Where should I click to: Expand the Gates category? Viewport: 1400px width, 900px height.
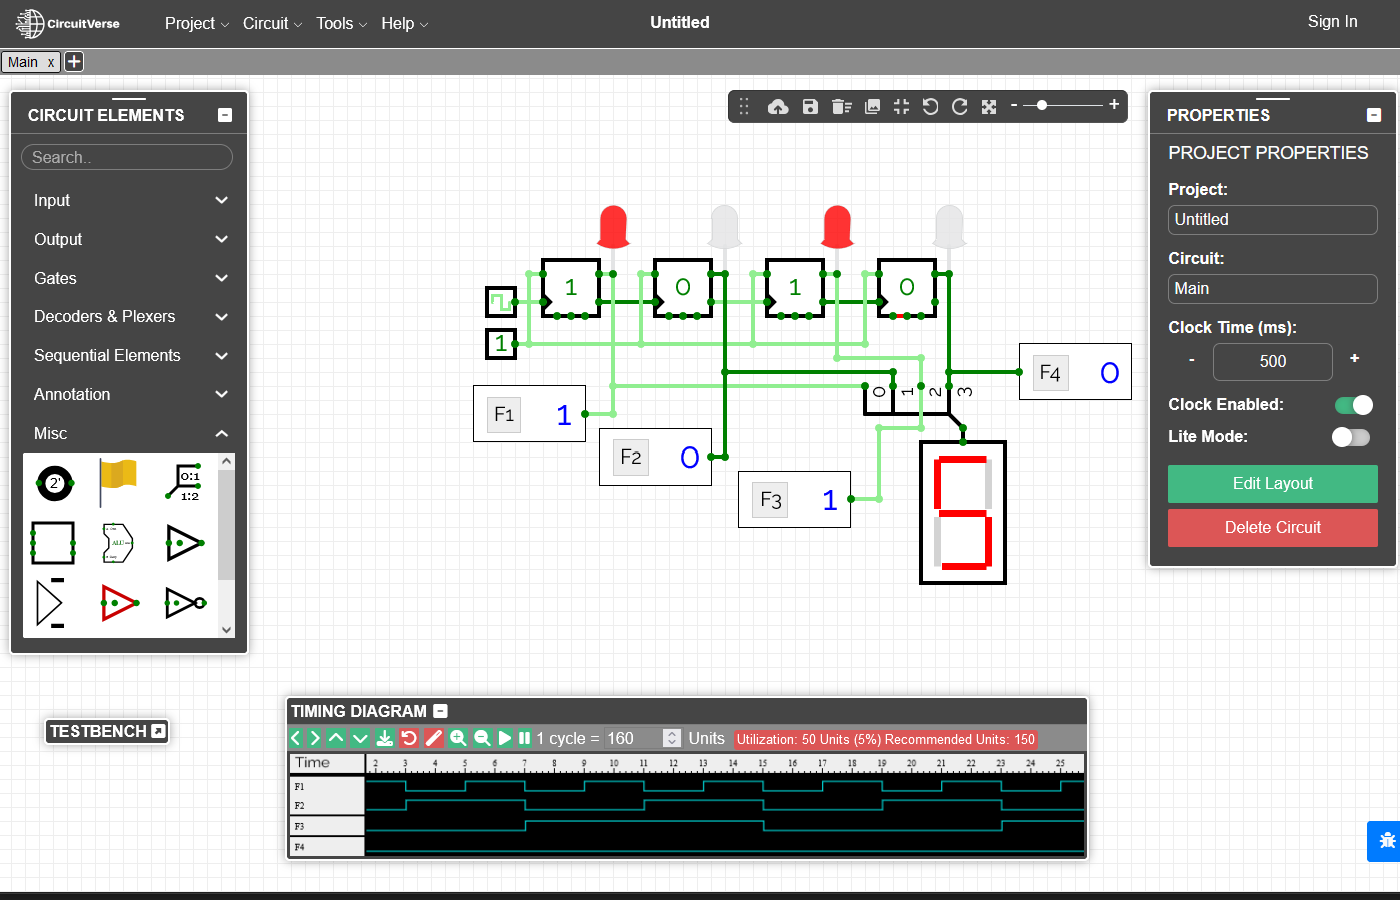tap(129, 278)
